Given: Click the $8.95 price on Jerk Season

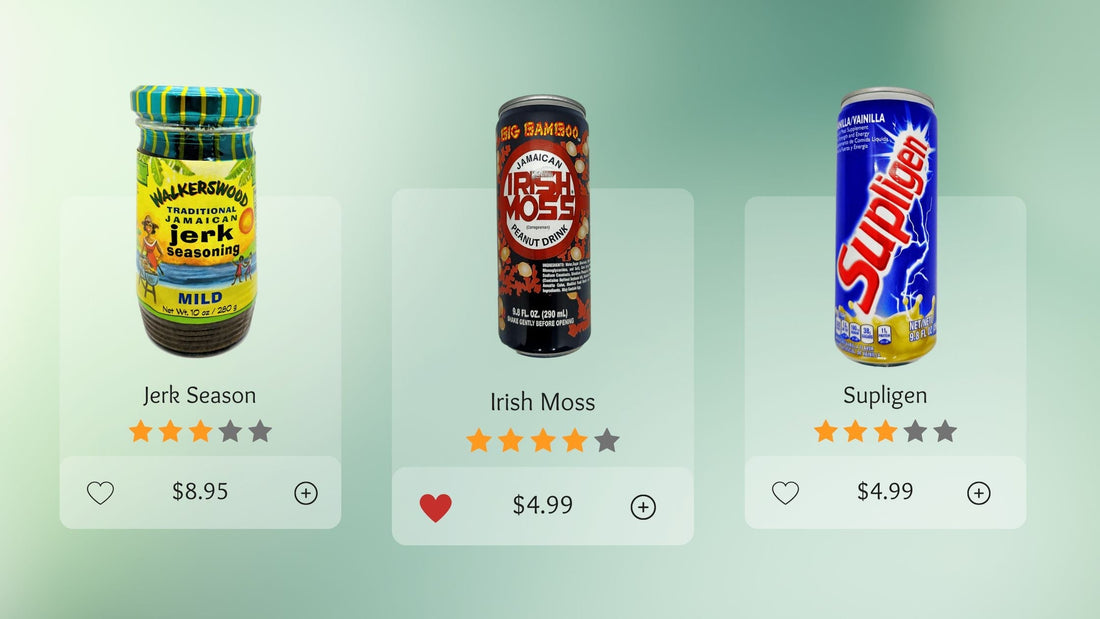Looking at the screenshot, I should tap(200, 491).
